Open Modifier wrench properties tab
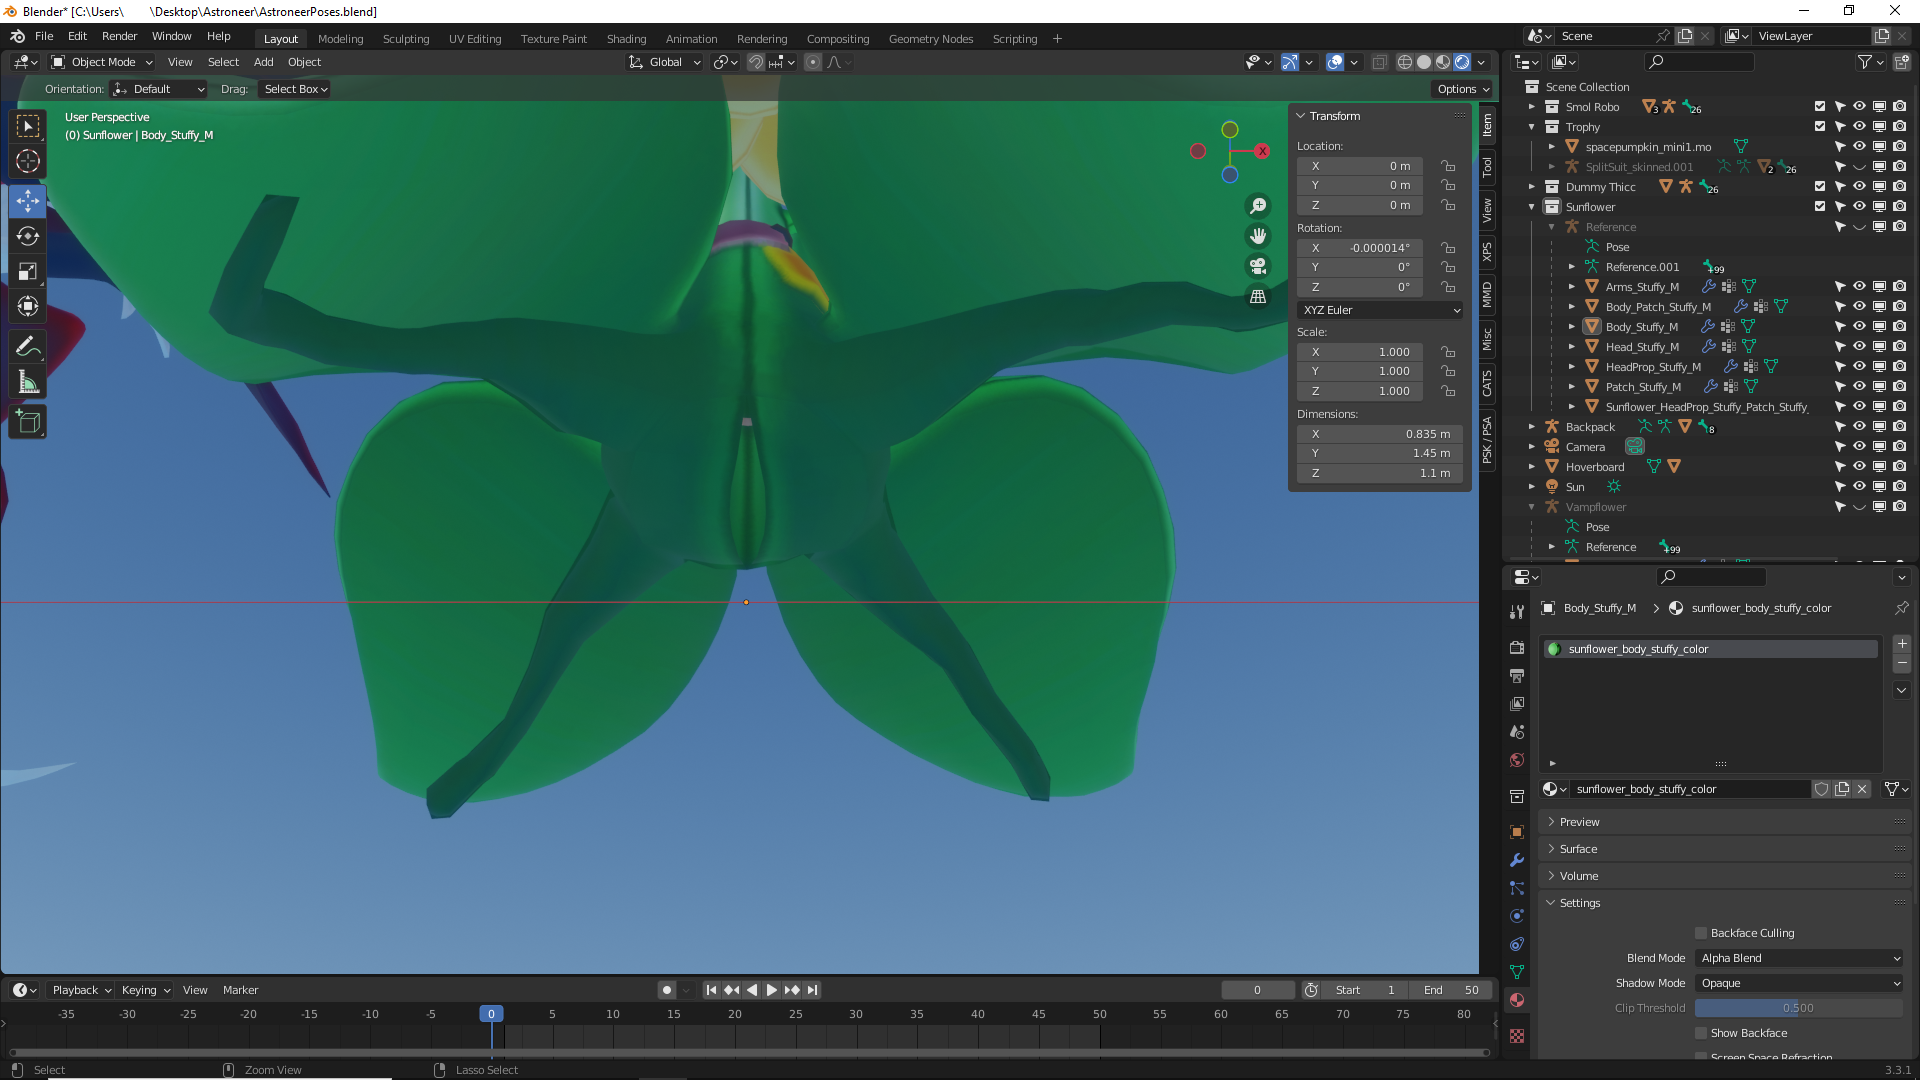This screenshot has width=1920, height=1080. tap(1517, 860)
